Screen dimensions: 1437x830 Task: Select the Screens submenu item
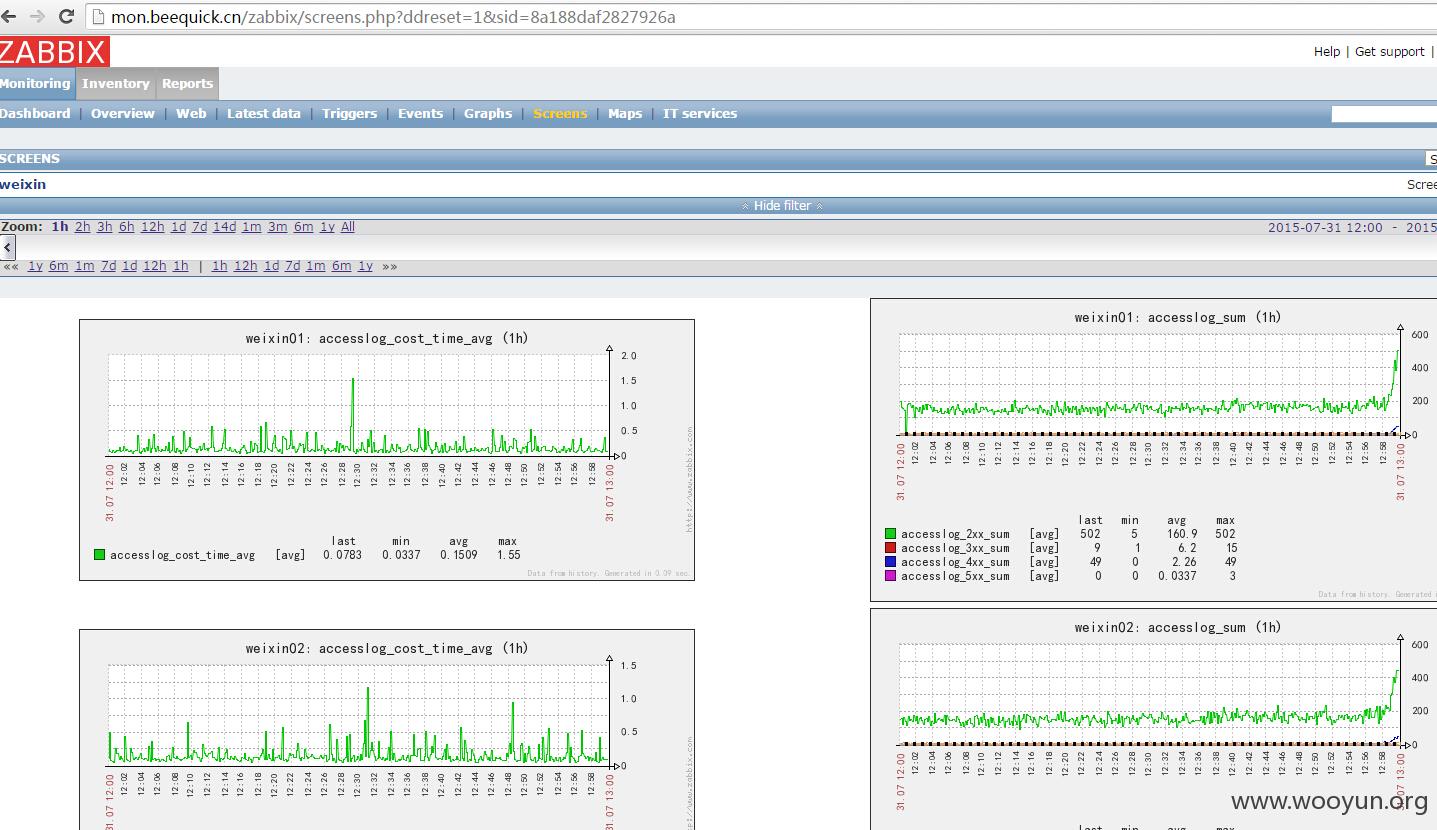point(560,114)
